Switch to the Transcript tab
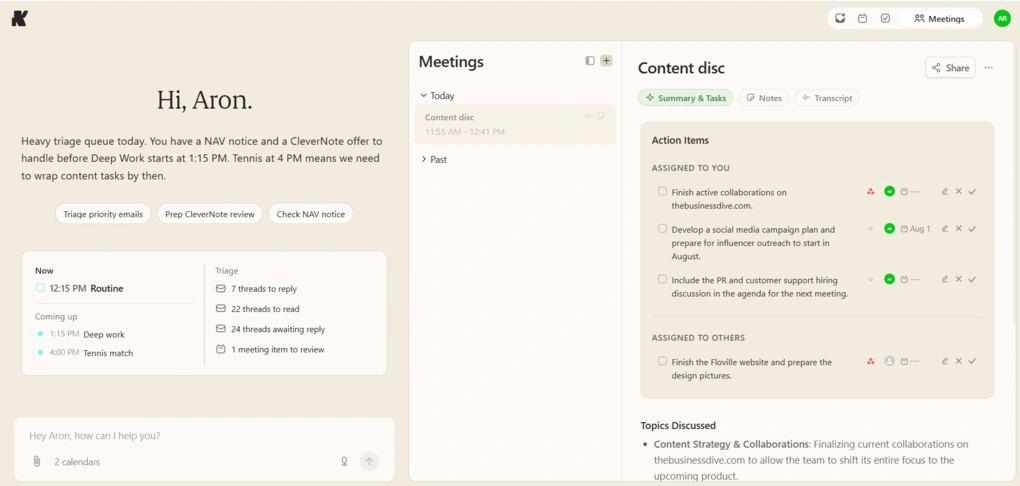Screen dimensions: 1020x486 827,98
